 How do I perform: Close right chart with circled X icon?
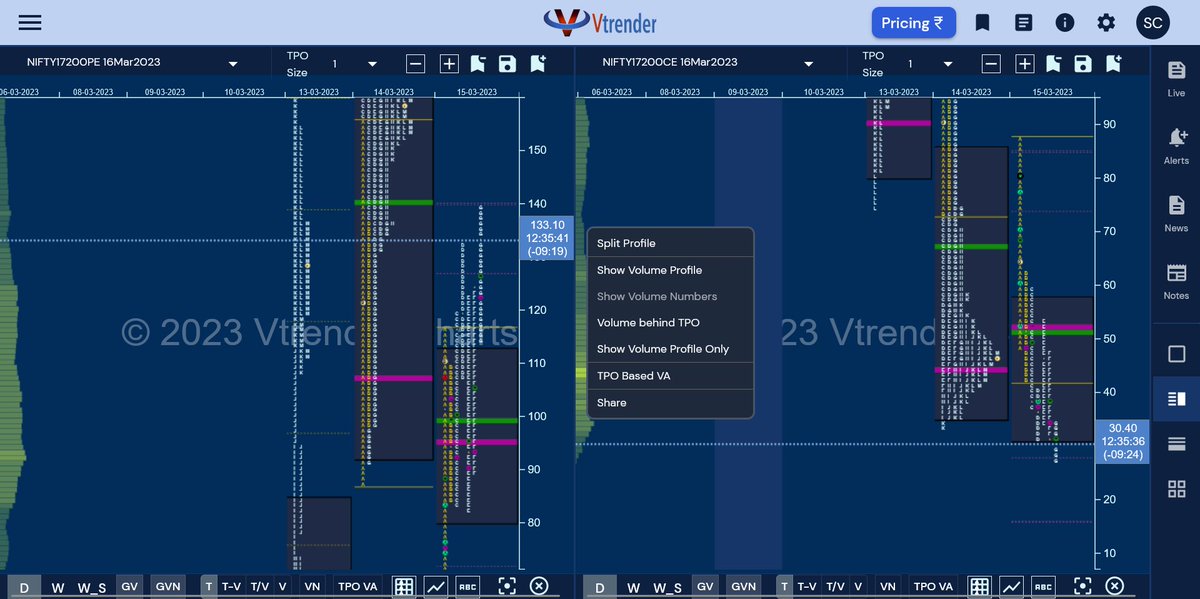(x=1114, y=587)
